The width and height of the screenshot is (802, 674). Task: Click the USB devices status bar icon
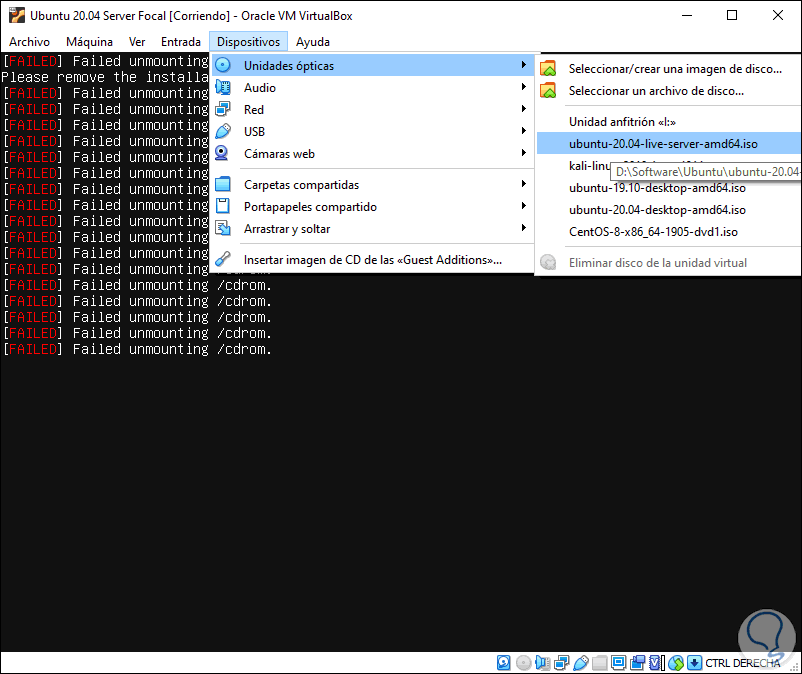pyautogui.click(x=581, y=663)
